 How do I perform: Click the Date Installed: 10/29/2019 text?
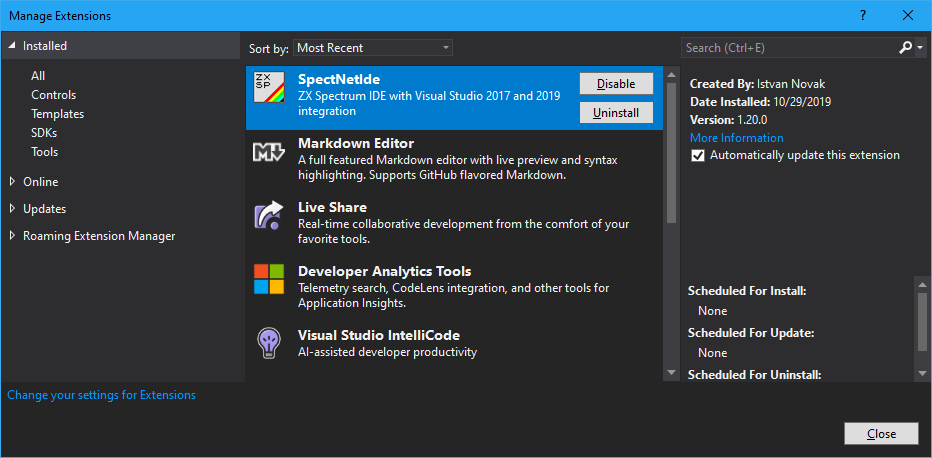tap(760, 102)
